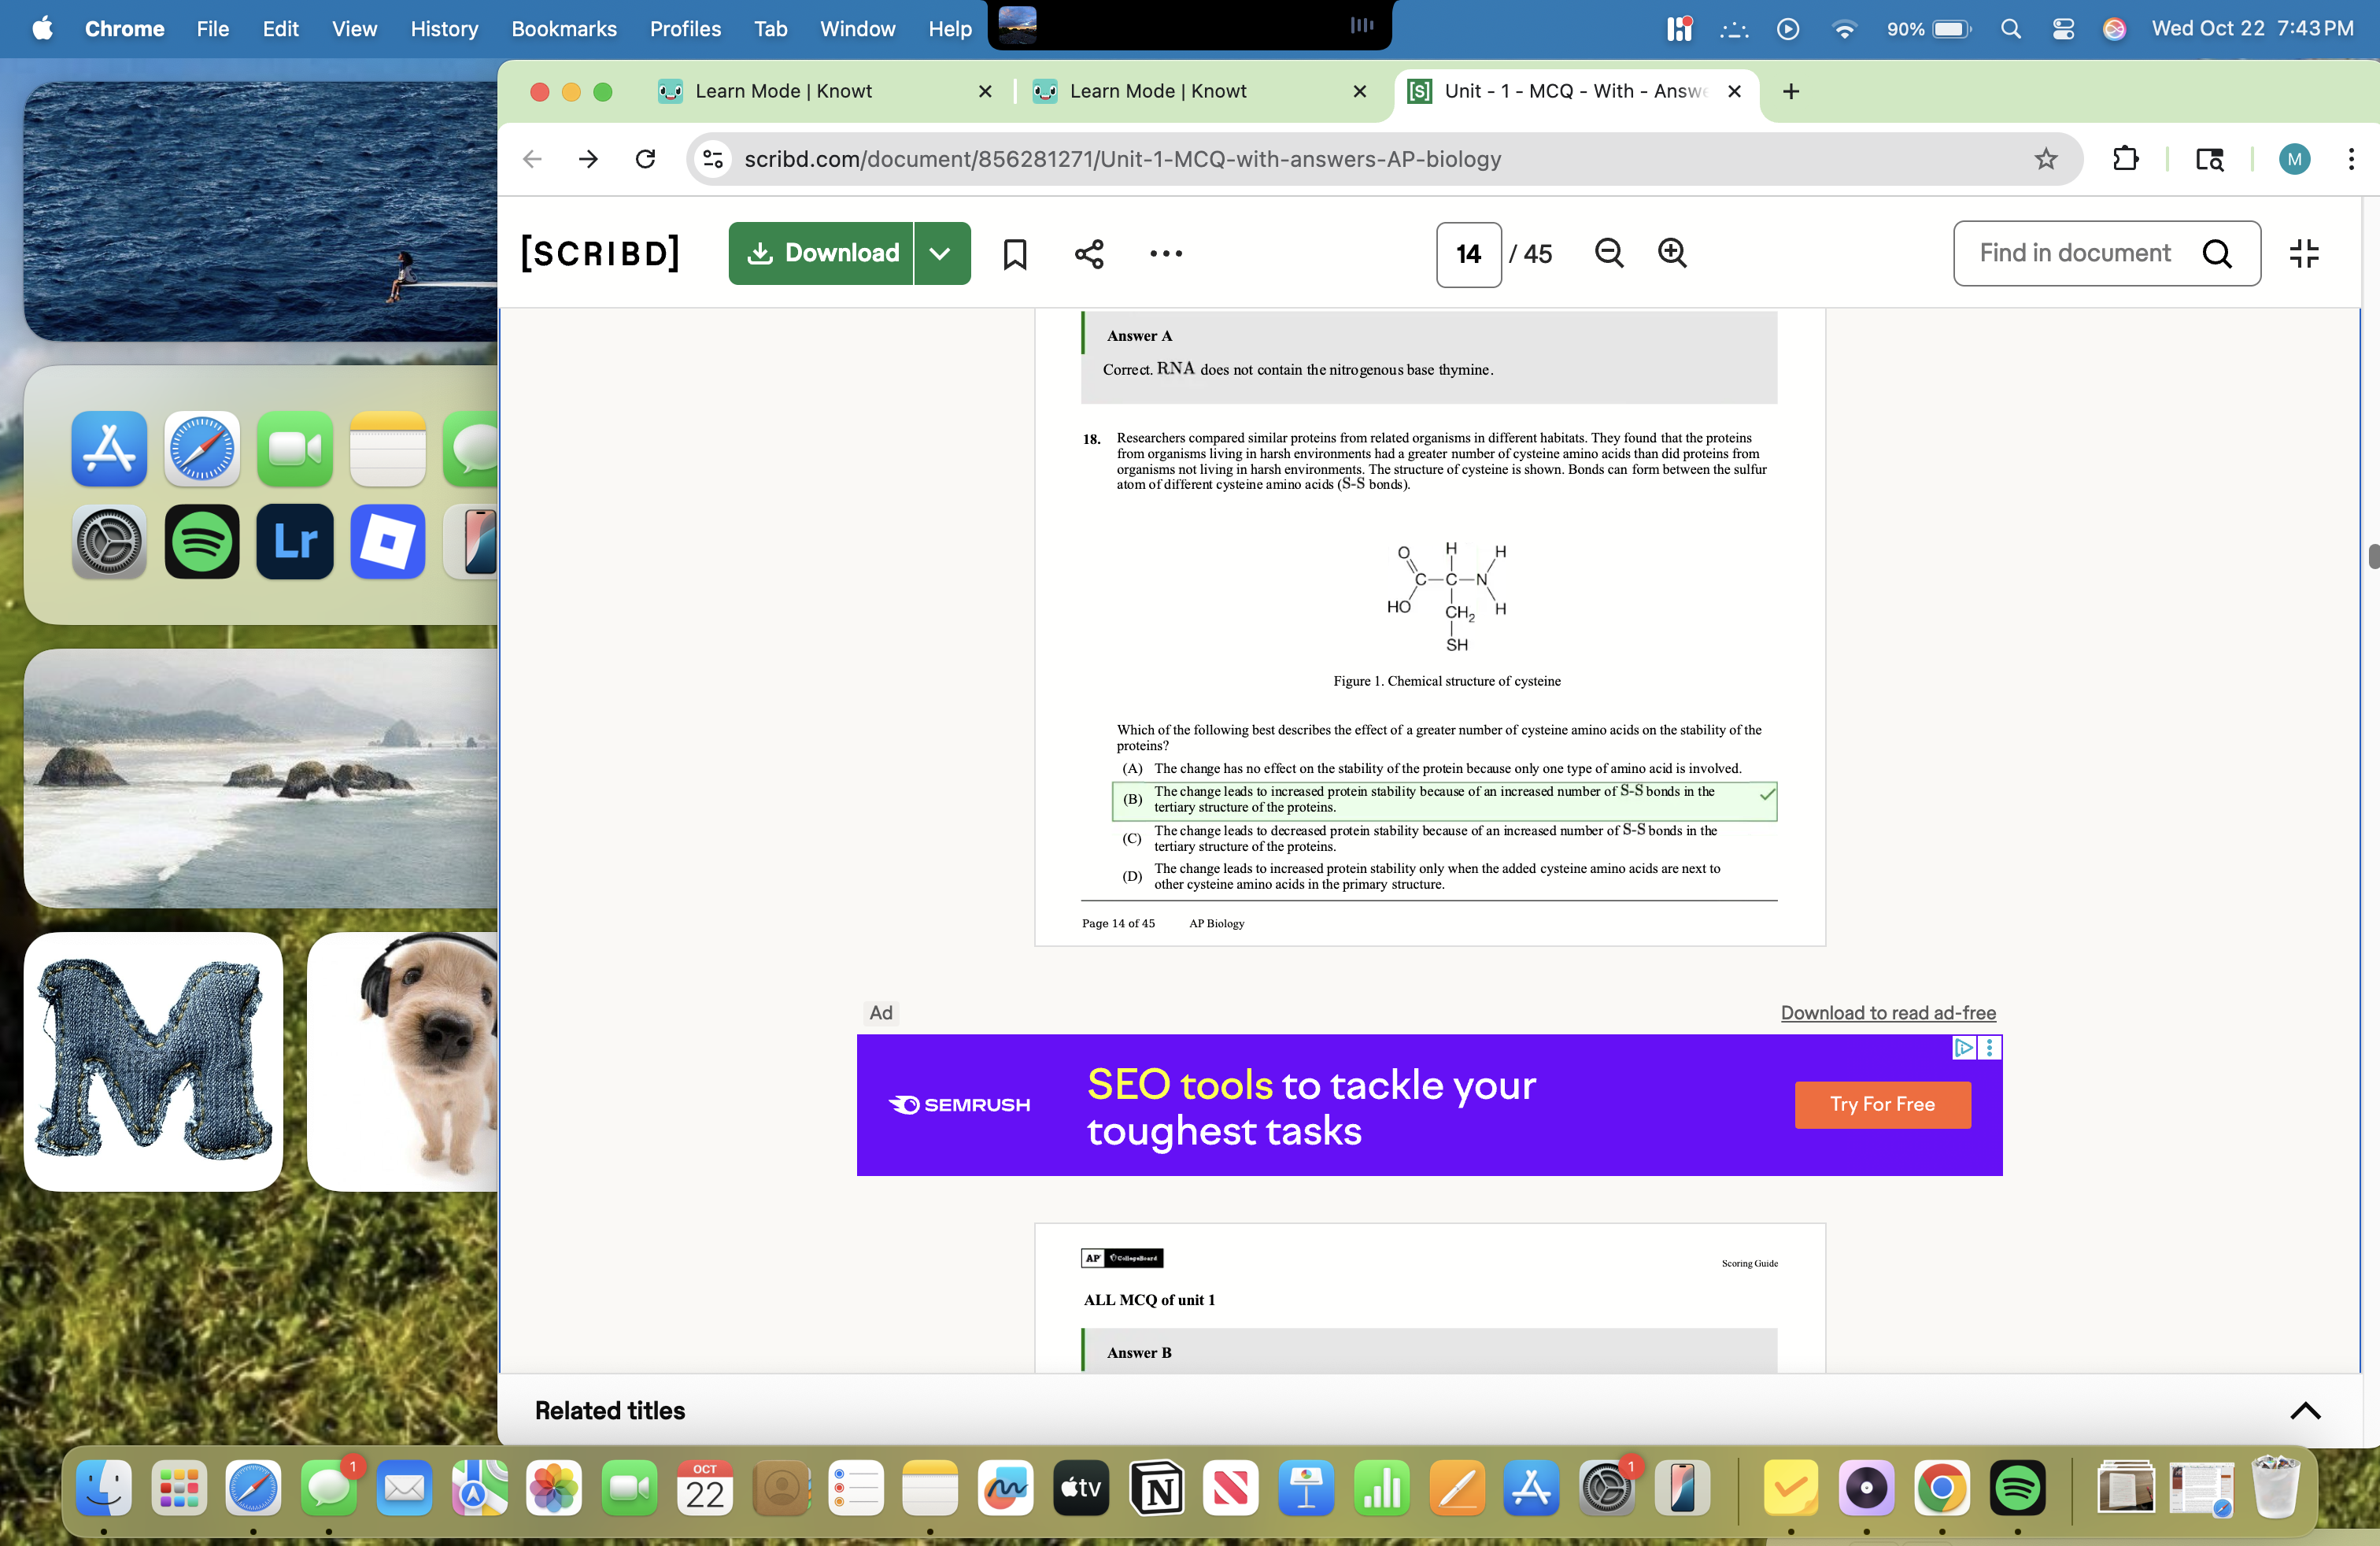2380x1546 pixels.
Task: Click the Scribd bookmark save icon
Action: [x=1014, y=254]
